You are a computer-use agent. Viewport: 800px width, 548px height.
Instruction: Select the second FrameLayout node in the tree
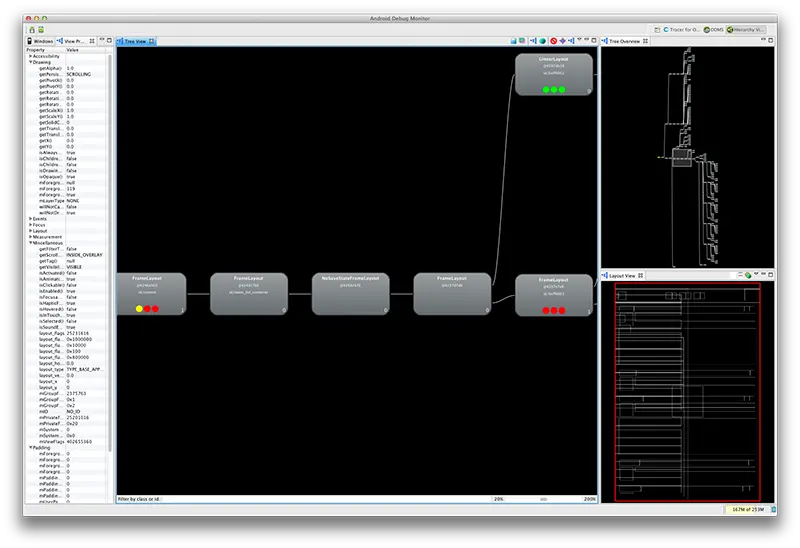249,294
